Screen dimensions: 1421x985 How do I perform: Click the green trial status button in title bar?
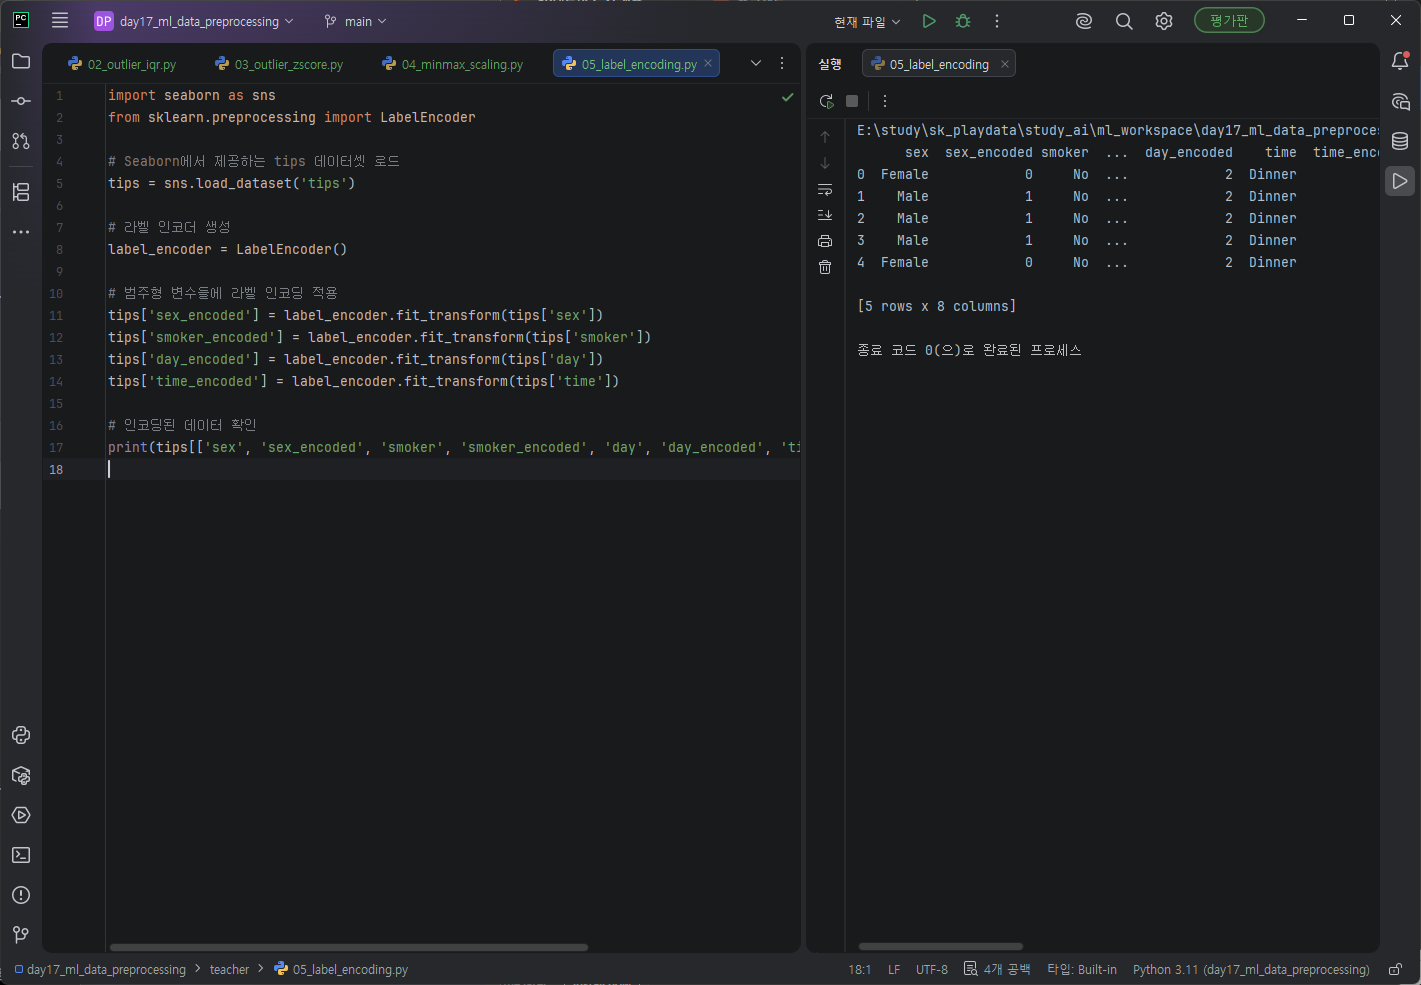coord(1229,21)
